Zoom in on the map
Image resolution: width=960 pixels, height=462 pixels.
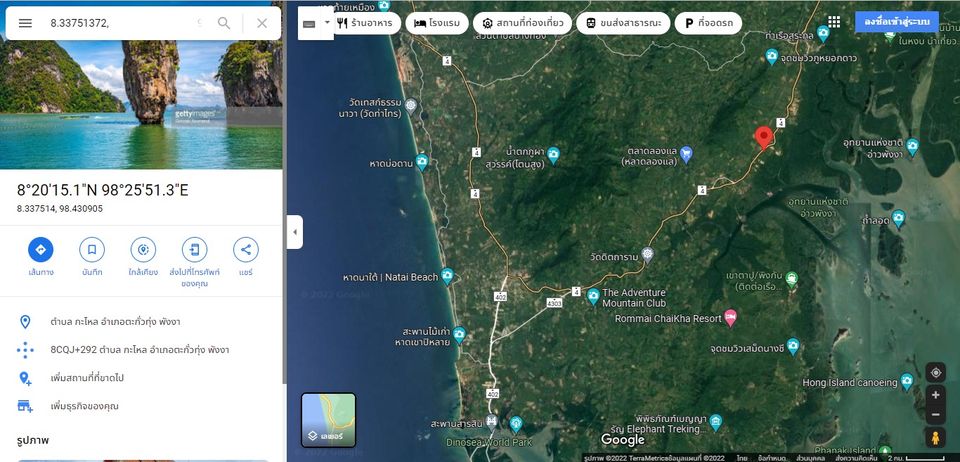click(x=936, y=395)
